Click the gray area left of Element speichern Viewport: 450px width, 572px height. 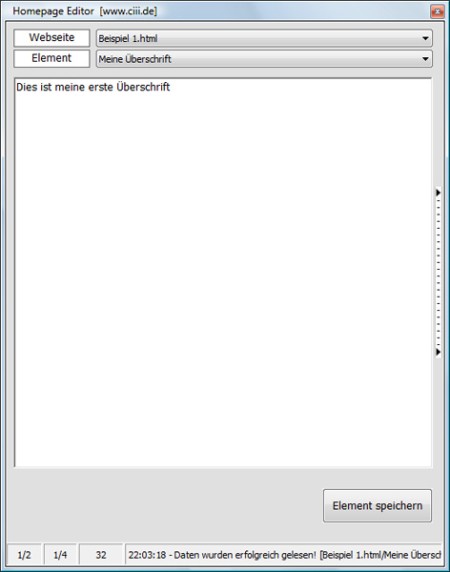pos(168,506)
